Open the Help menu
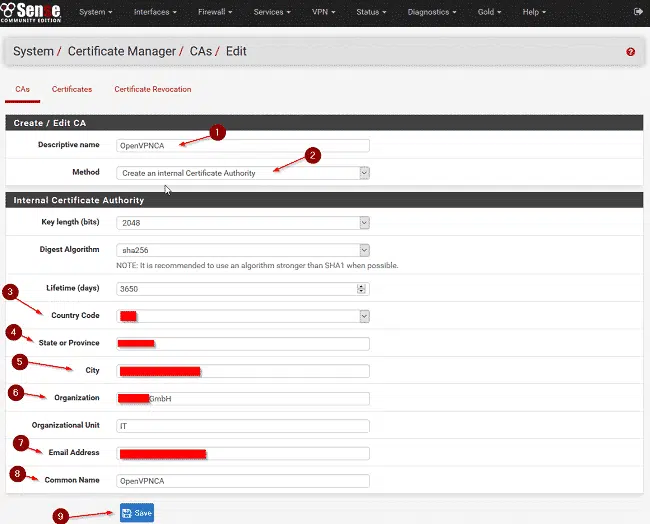This screenshot has width=650, height=524. (534, 12)
